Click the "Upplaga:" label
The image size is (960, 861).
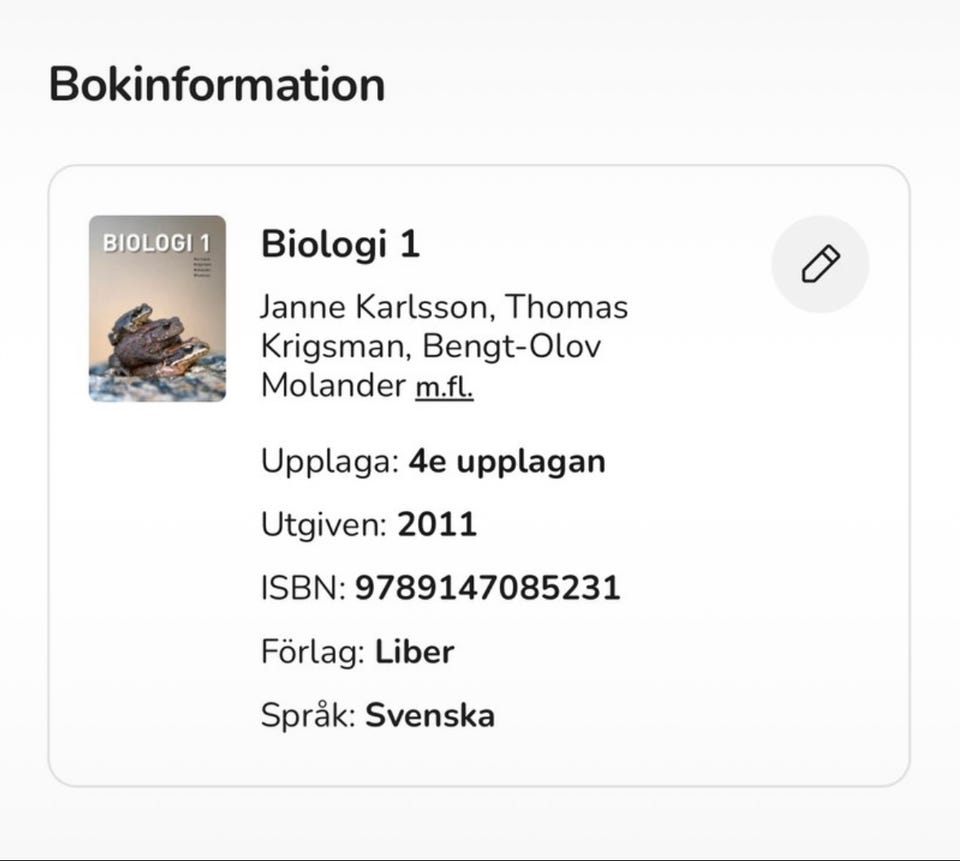pyautogui.click(x=330, y=462)
